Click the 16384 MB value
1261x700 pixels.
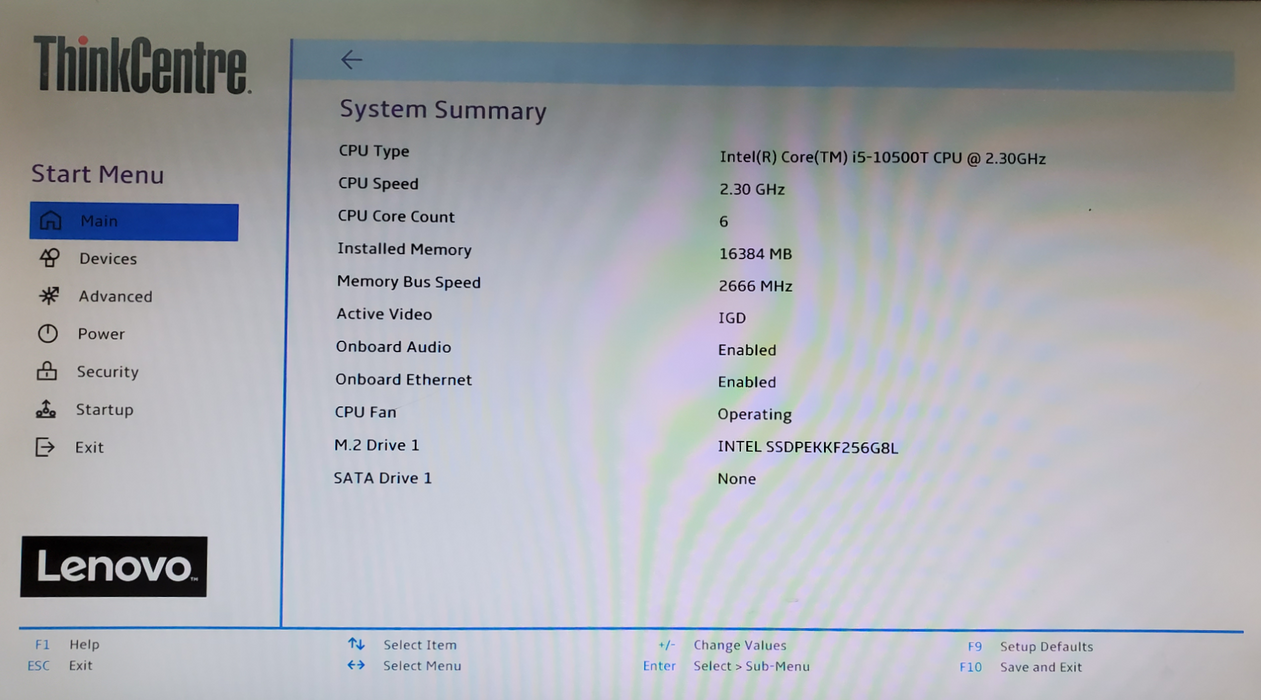pyautogui.click(x=755, y=254)
